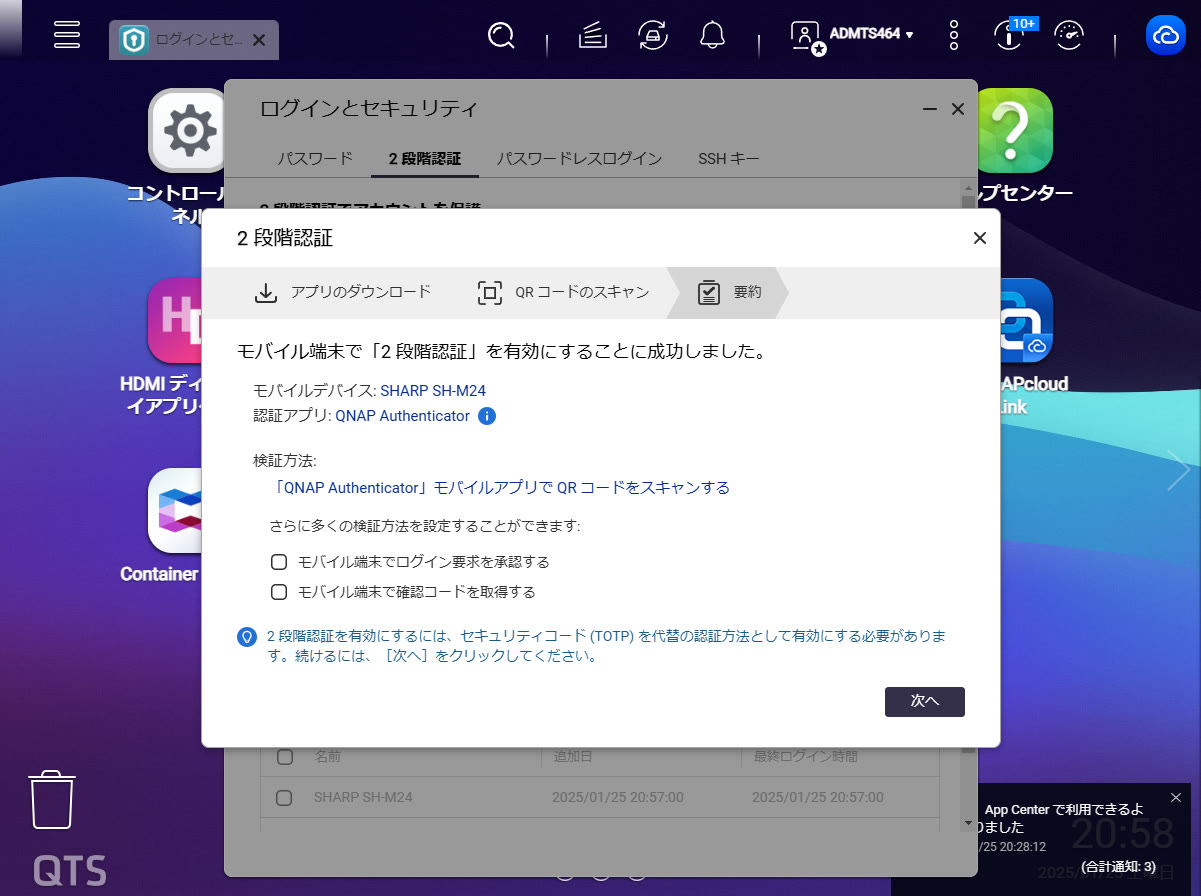Switch to the SSH キー tab

[729, 158]
